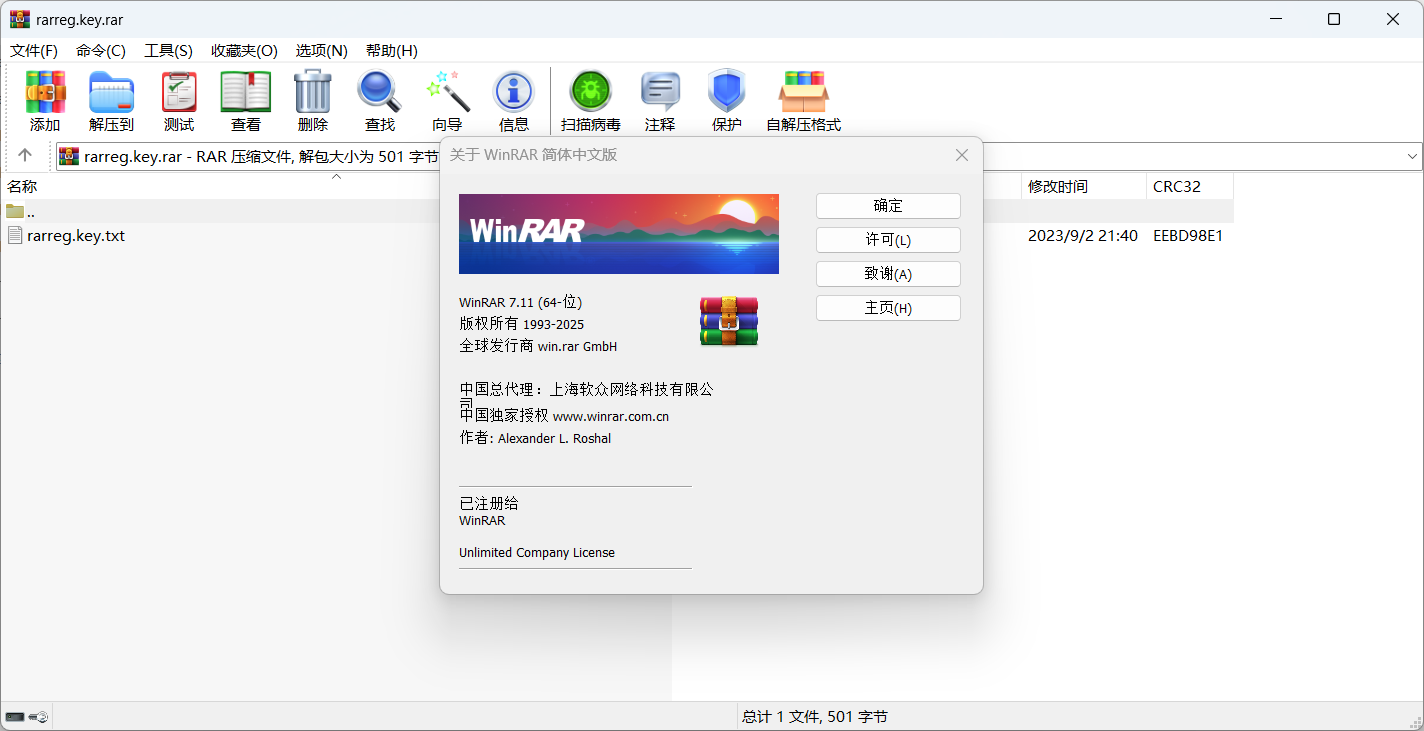Launch the 向导 (Wizard) wand icon
Viewport: 1424px width, 731px height.
[447, 92]
